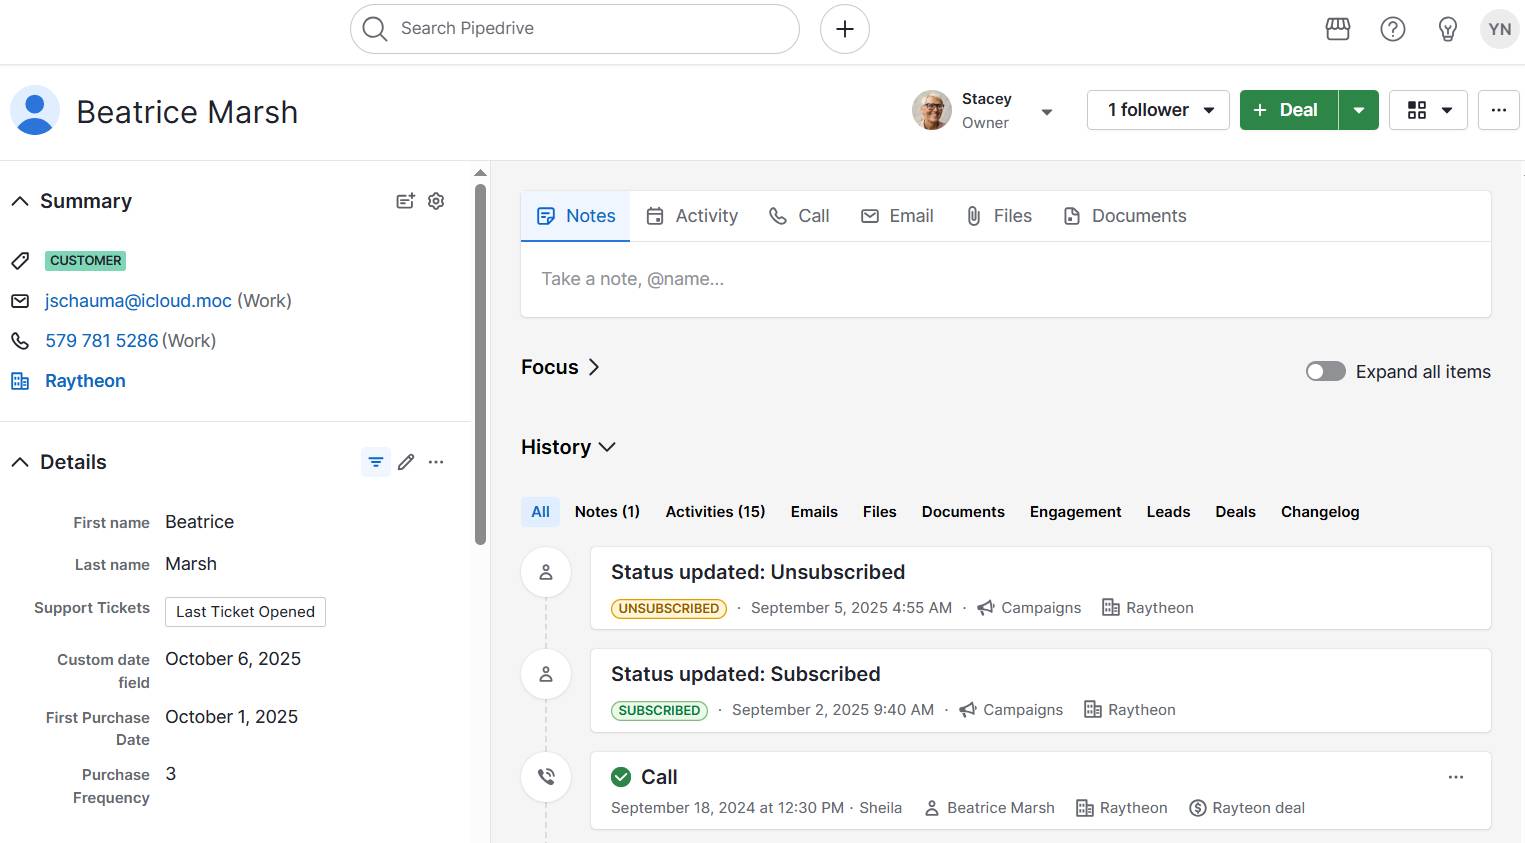The width and height of the screenshot is (1525, 843).
Task: Click the green Deal button
Action: pyautogui.click(x=1288, y=110)
